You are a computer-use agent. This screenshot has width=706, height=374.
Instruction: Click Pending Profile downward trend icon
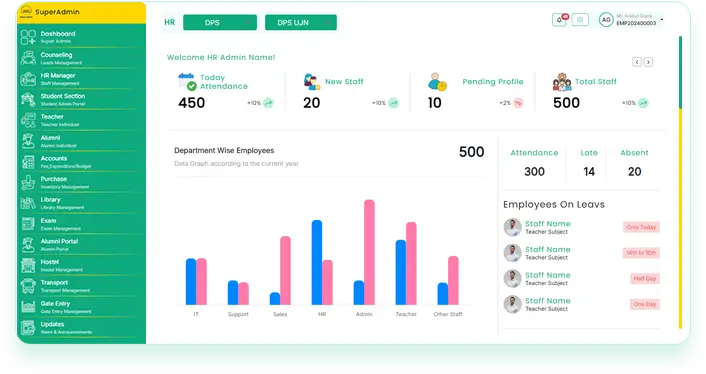click(518, 103)
